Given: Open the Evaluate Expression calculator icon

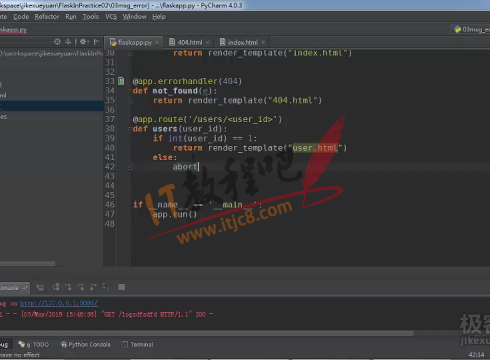Looking at the screenshot, I should [x=122, y=287].
